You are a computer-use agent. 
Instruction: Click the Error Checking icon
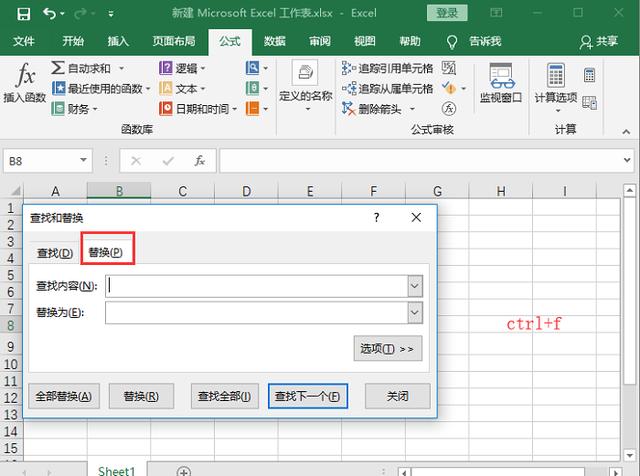(x=449, y=88)
